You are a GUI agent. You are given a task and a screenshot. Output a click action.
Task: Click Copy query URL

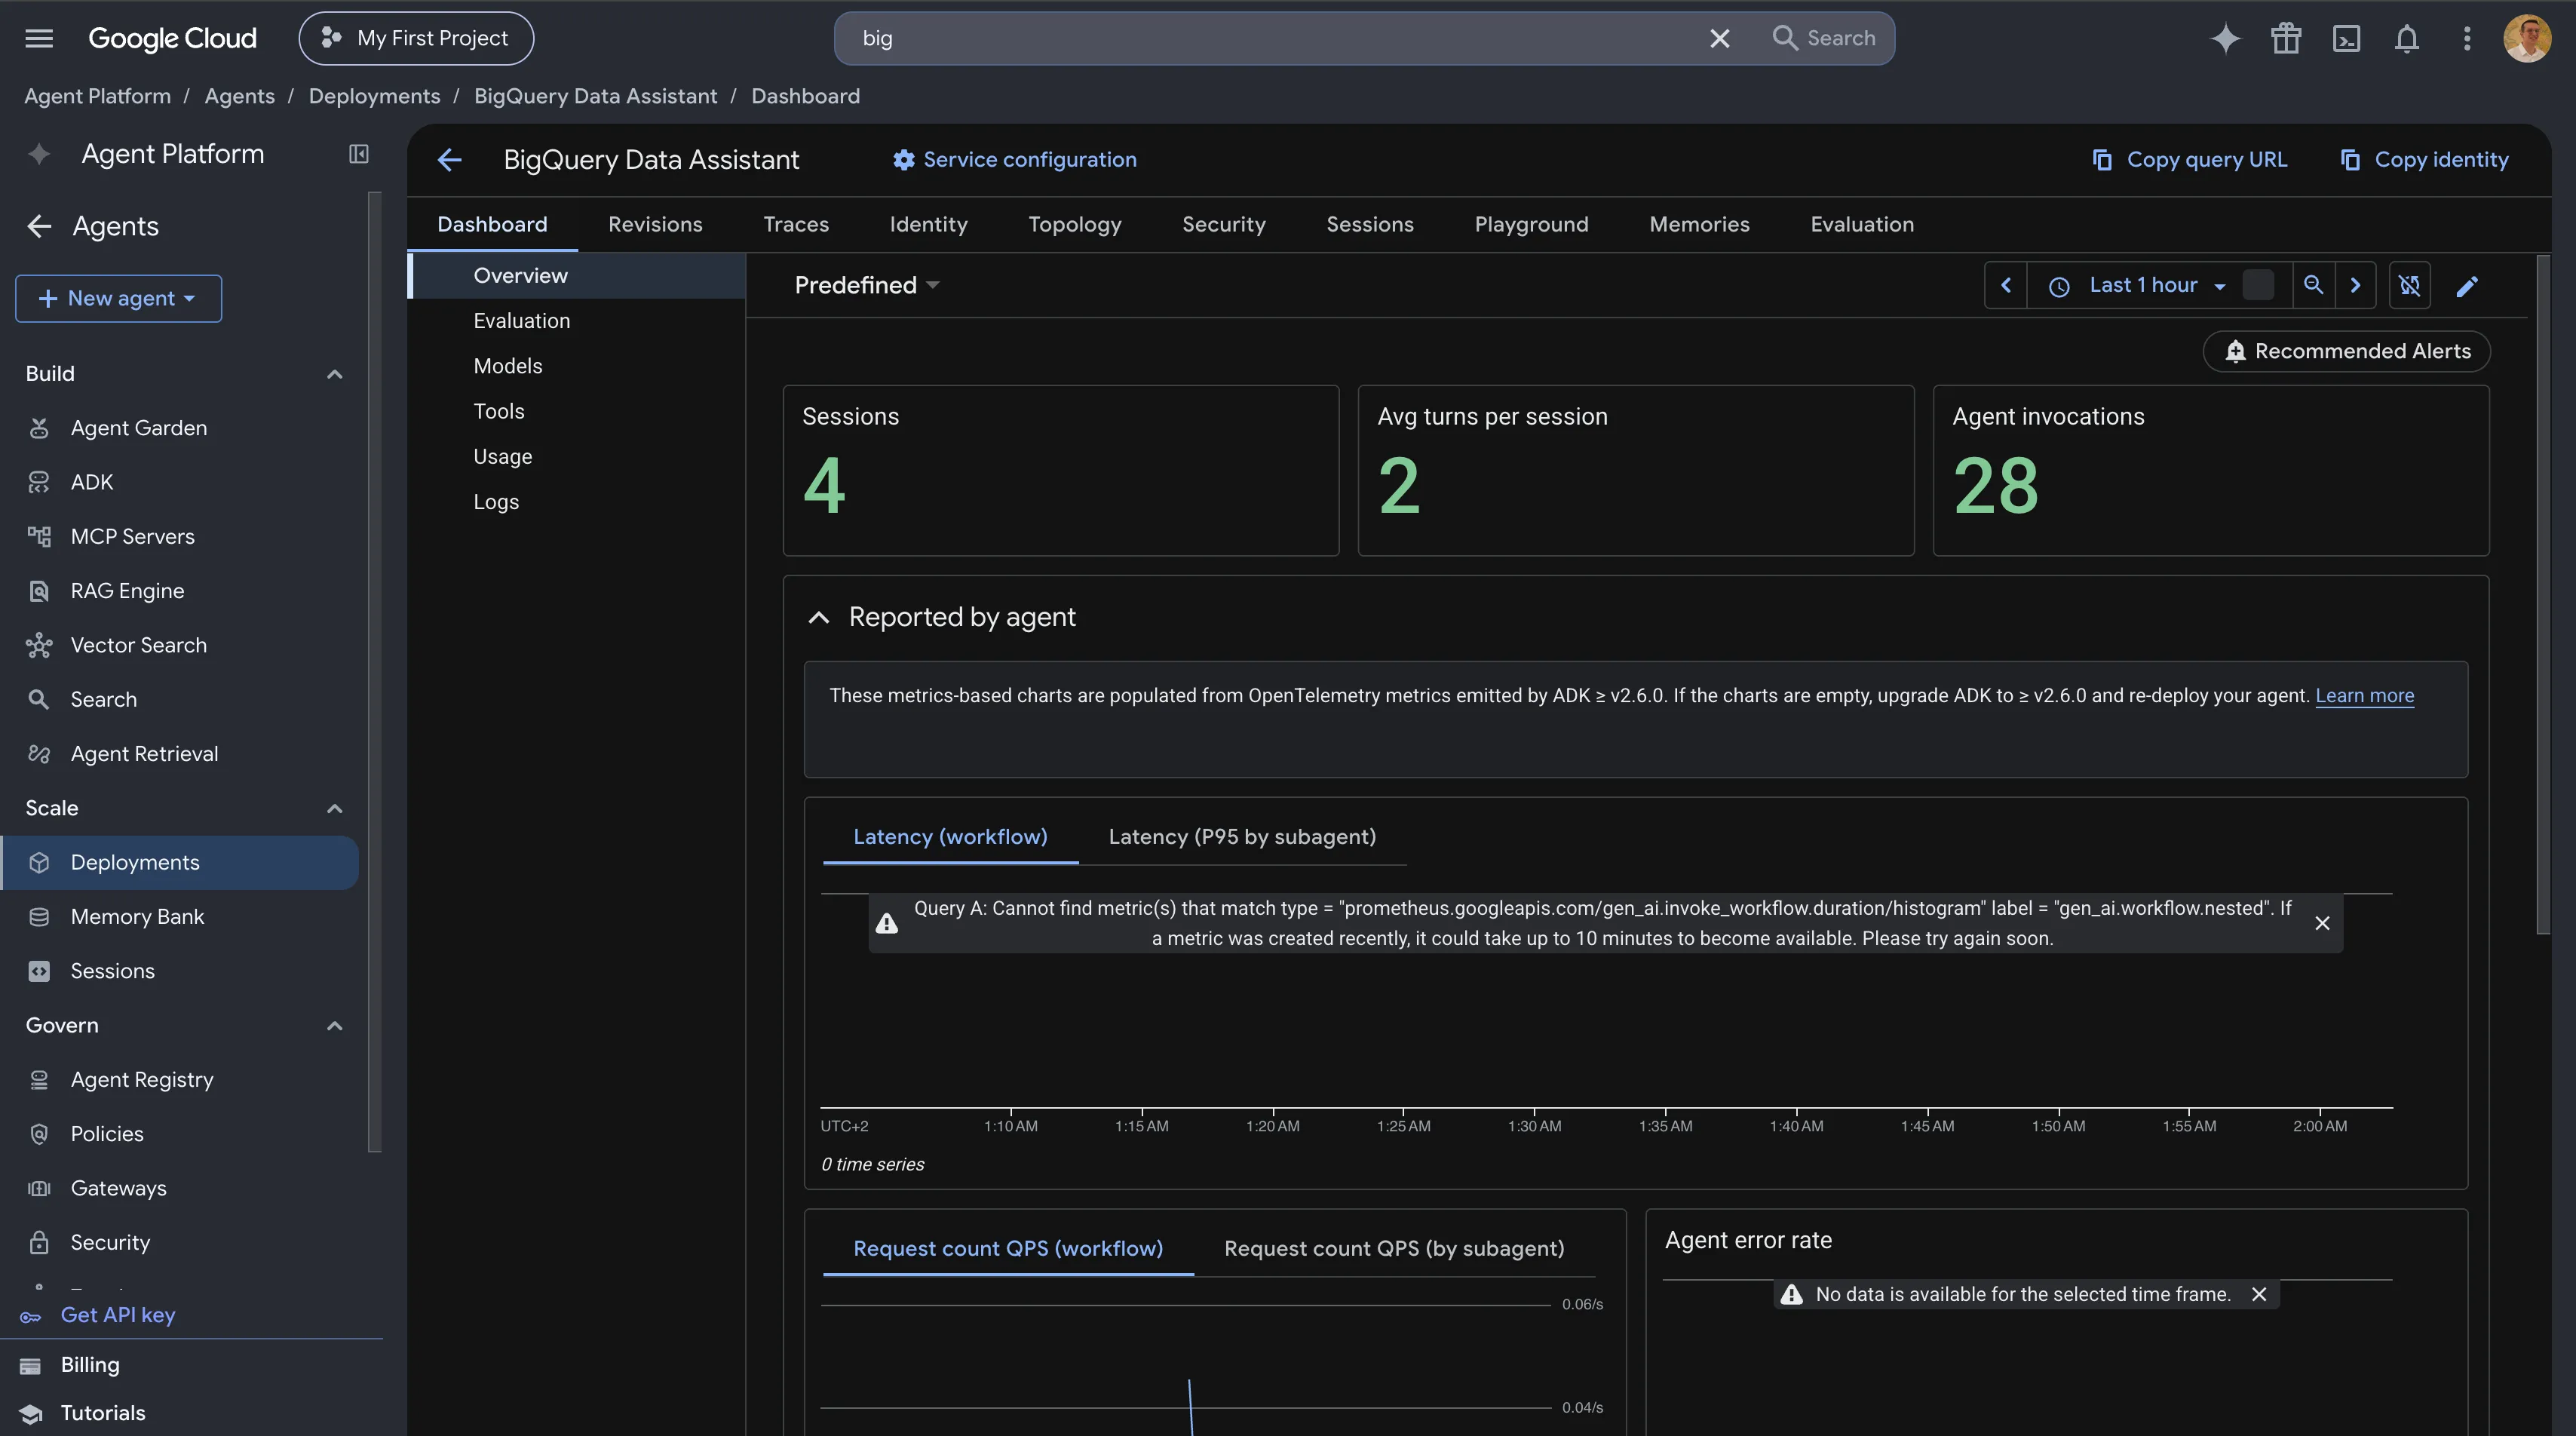tap(2189, 160)
